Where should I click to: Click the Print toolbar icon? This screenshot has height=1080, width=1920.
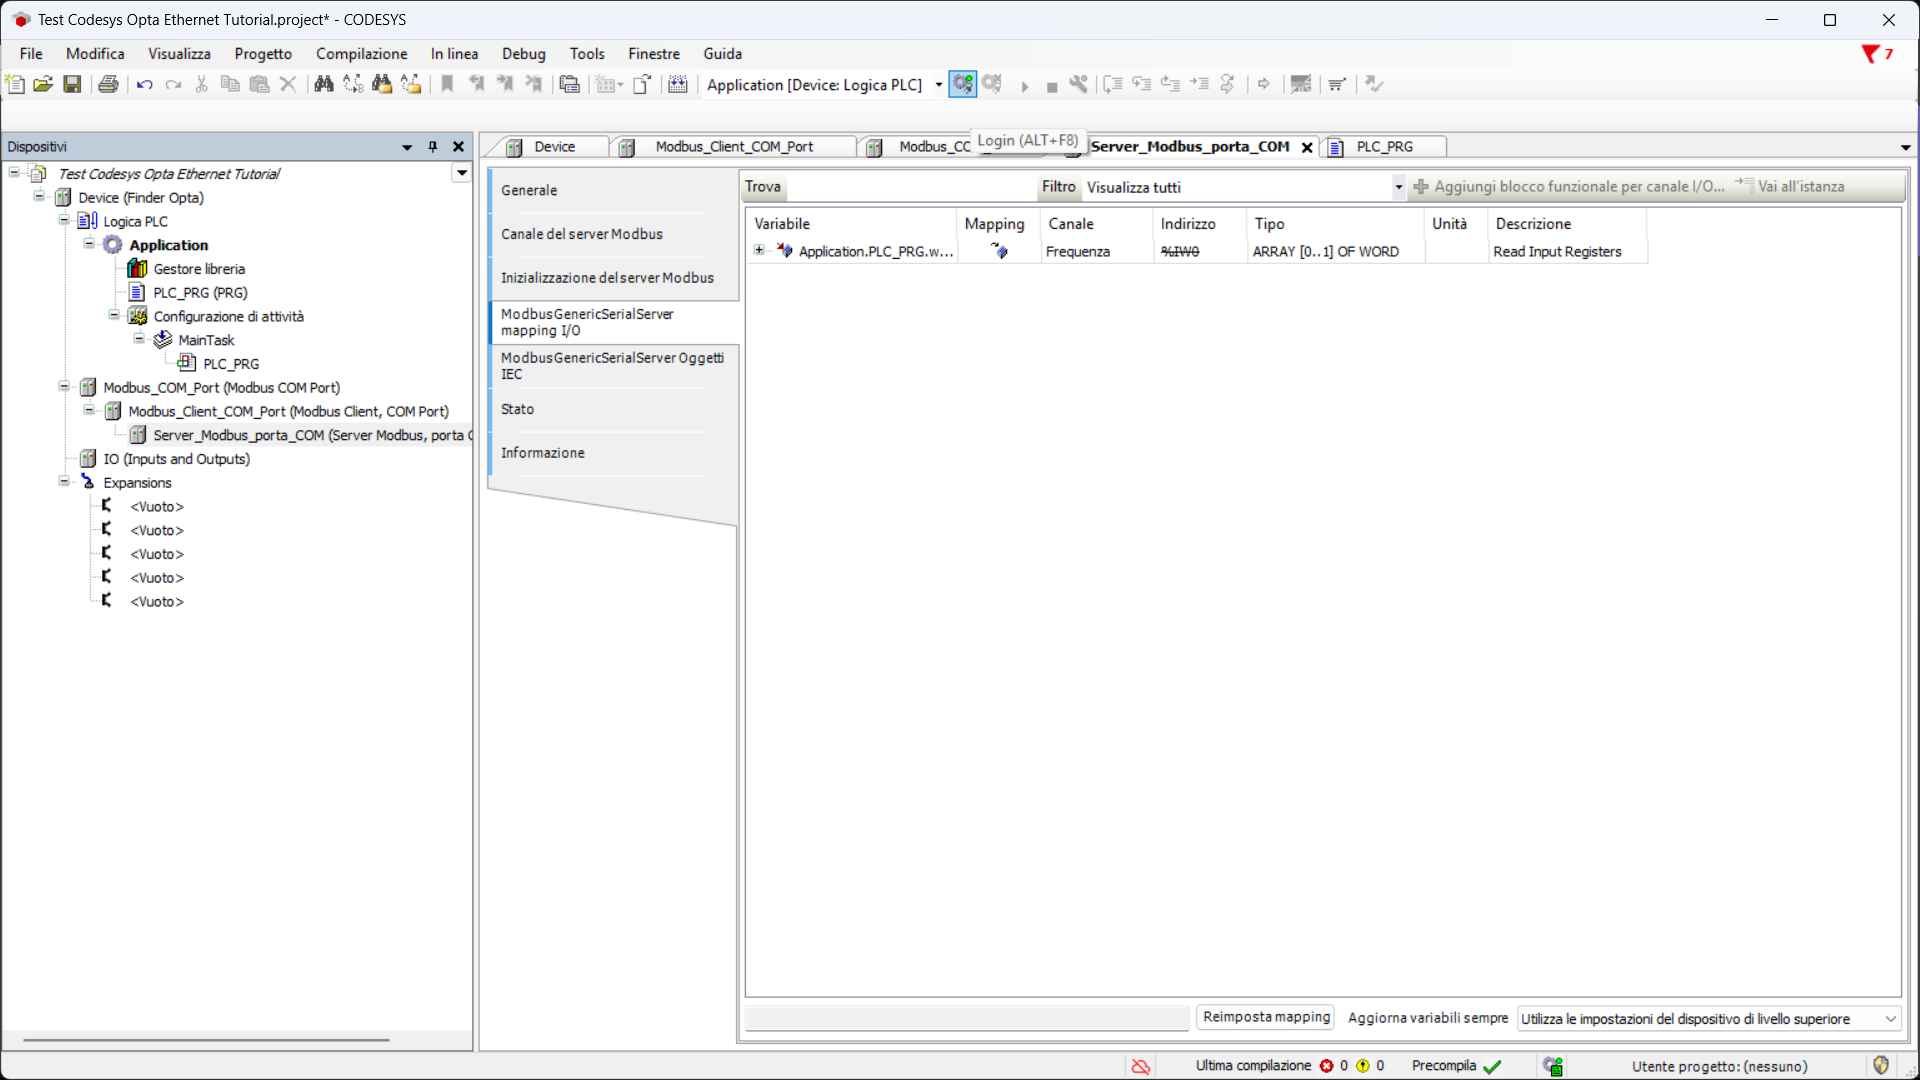point(108,85)
